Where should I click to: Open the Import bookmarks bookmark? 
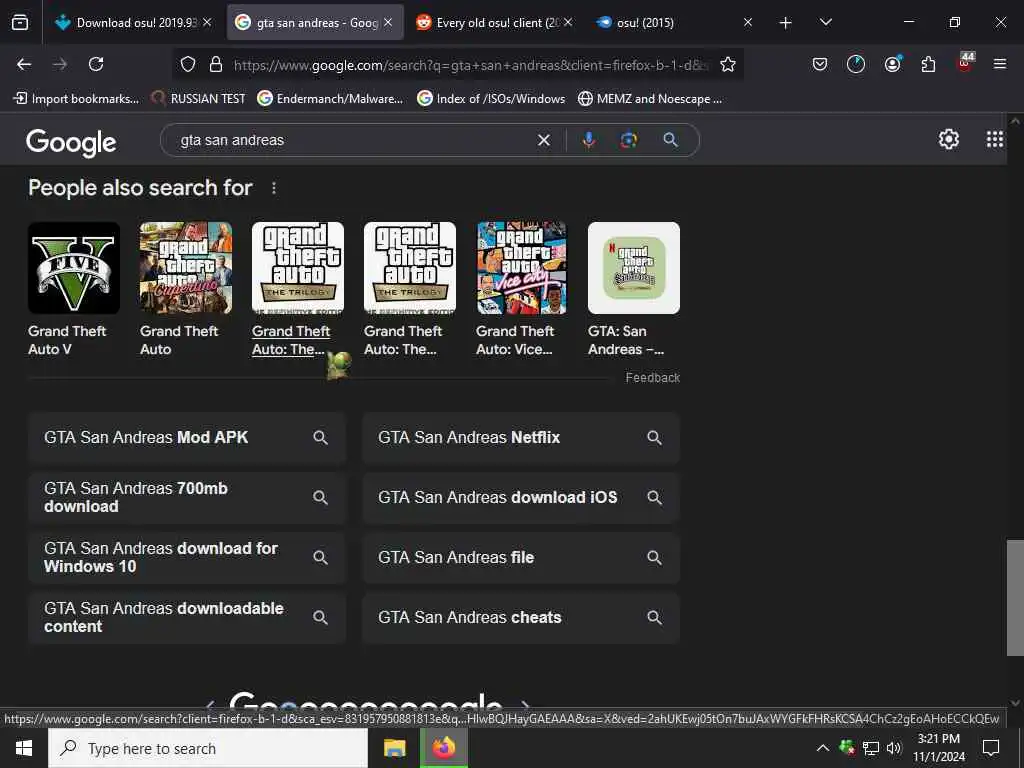[76, 99]
